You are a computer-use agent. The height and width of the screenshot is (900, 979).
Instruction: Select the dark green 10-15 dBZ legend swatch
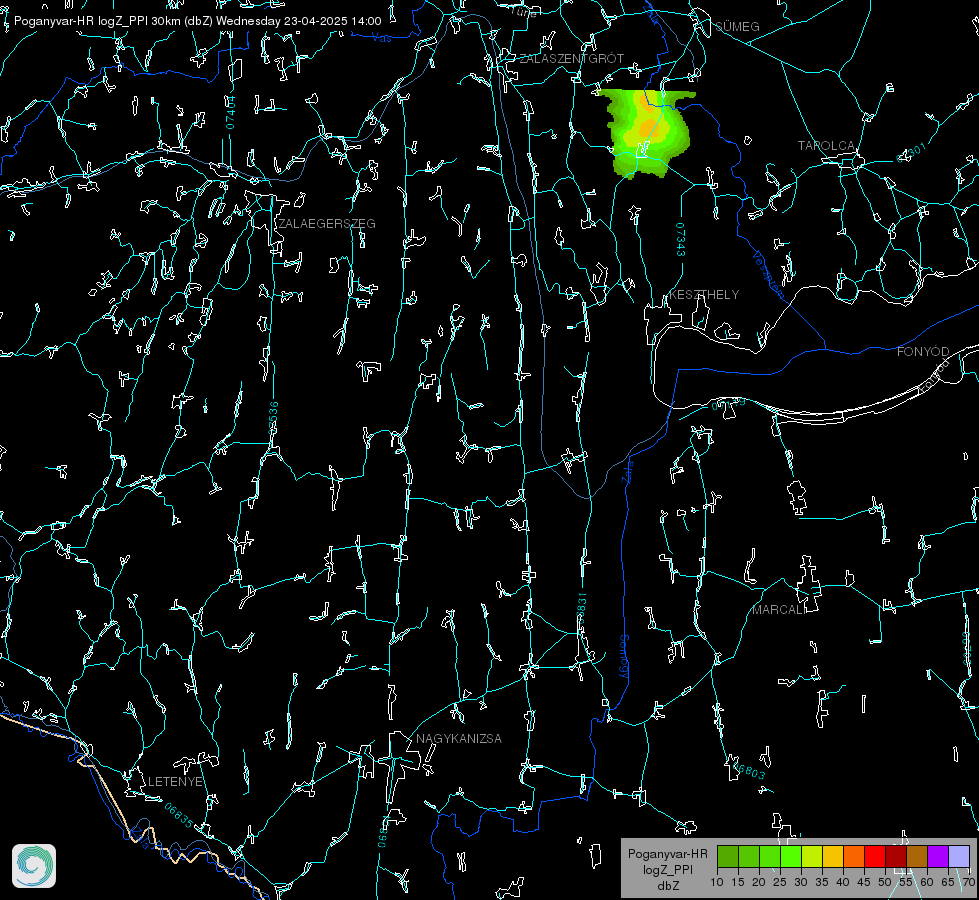pyautogui.click(x=728, y=856)
